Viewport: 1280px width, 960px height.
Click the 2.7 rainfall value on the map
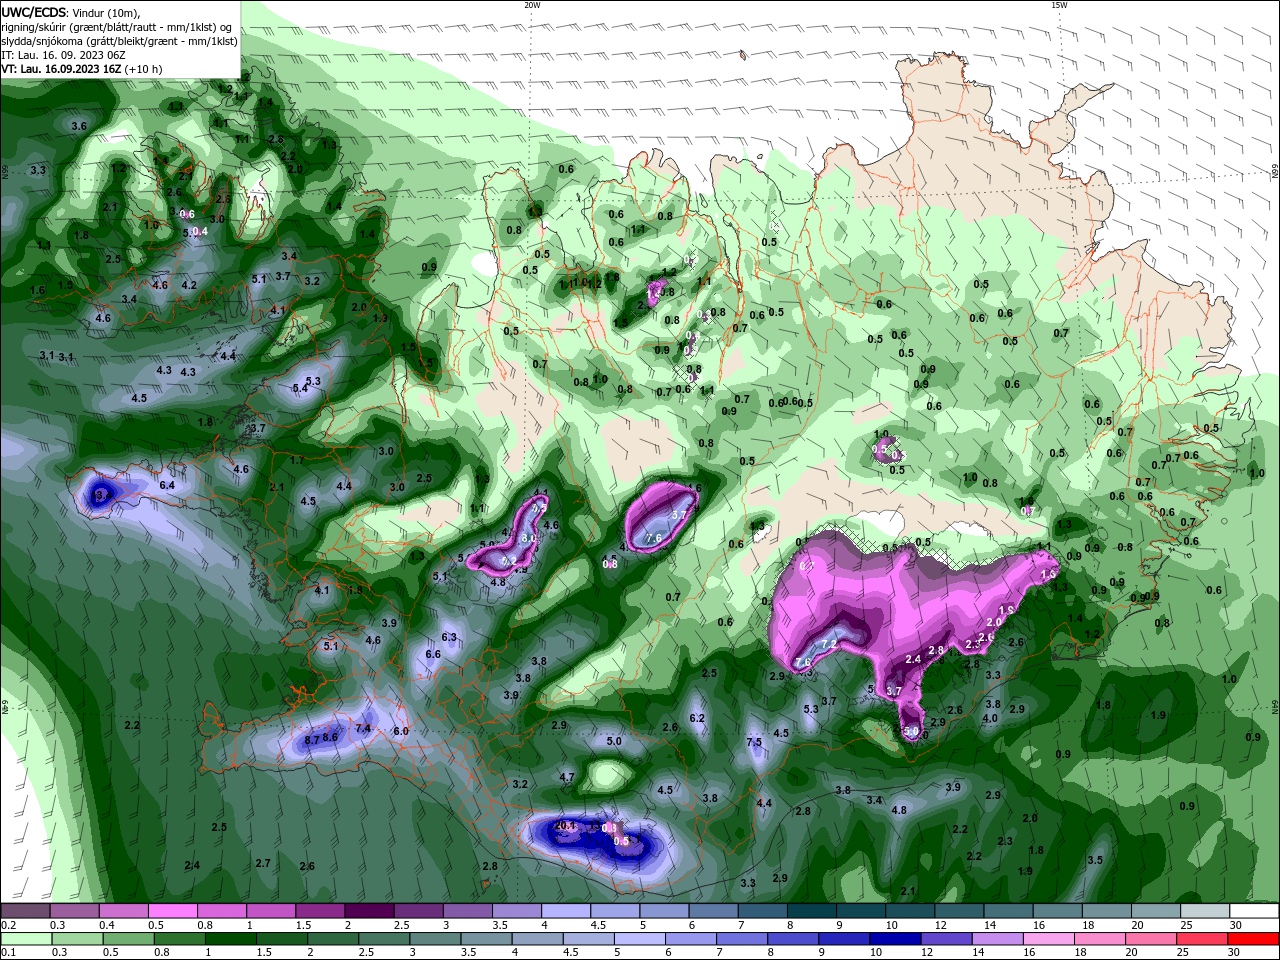[x=263, y=863]
